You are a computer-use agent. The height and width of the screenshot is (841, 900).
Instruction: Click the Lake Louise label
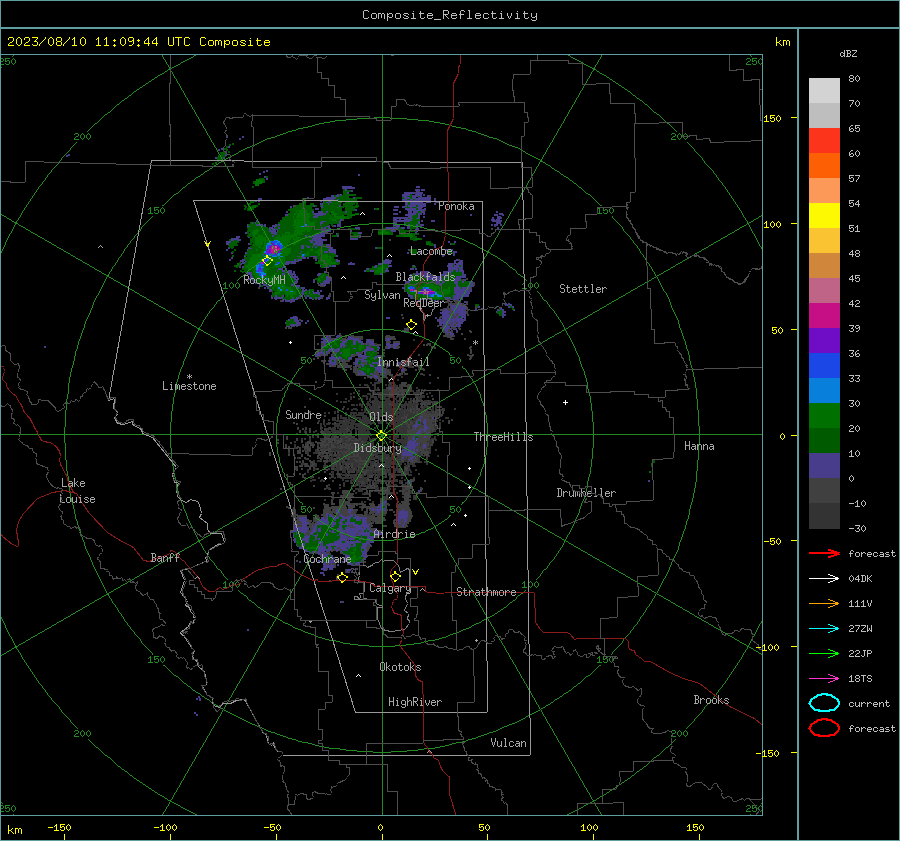77,491
